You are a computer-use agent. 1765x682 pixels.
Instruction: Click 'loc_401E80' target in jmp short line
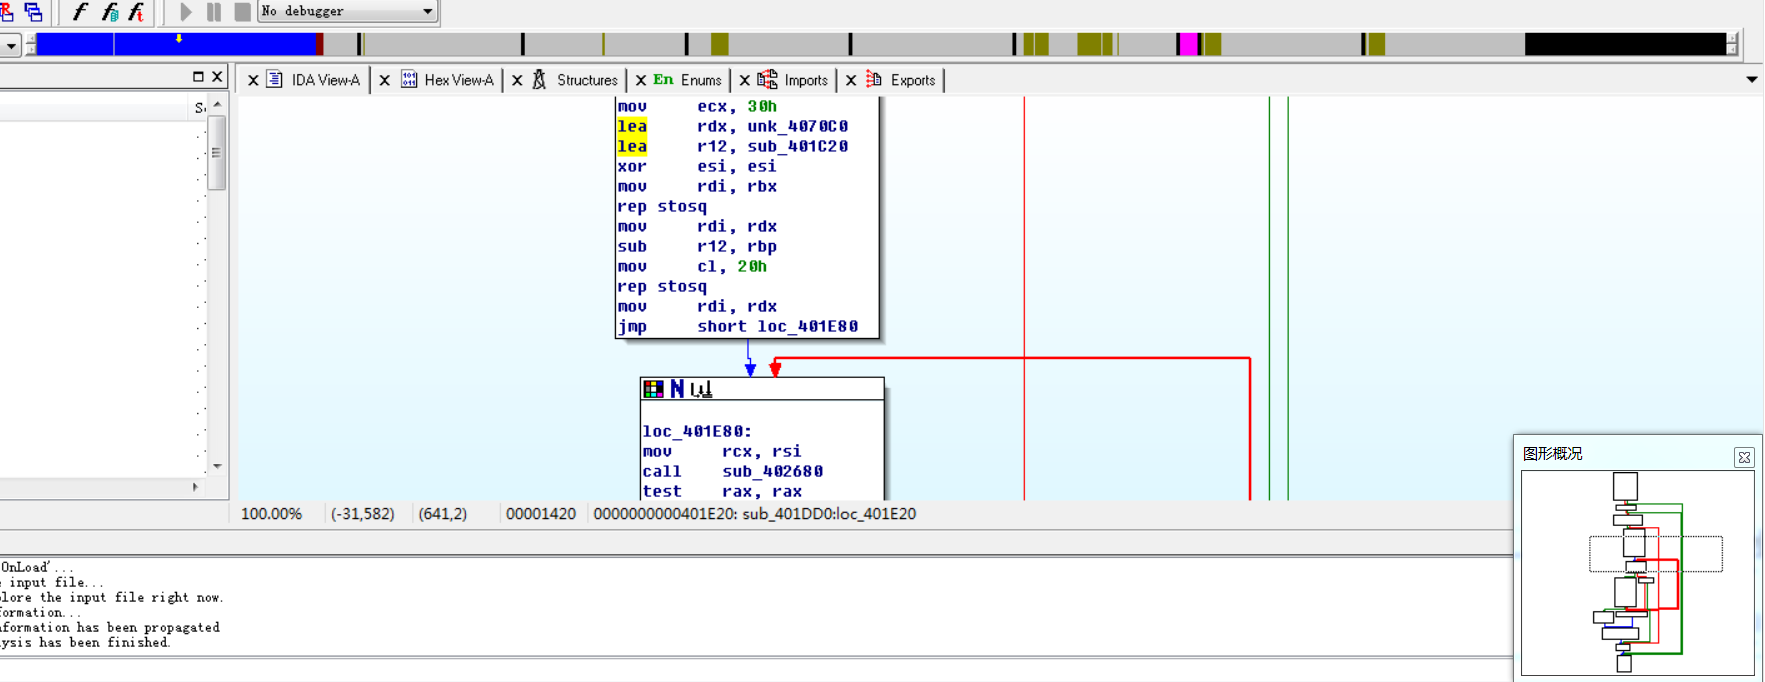[x=808, y=326]
